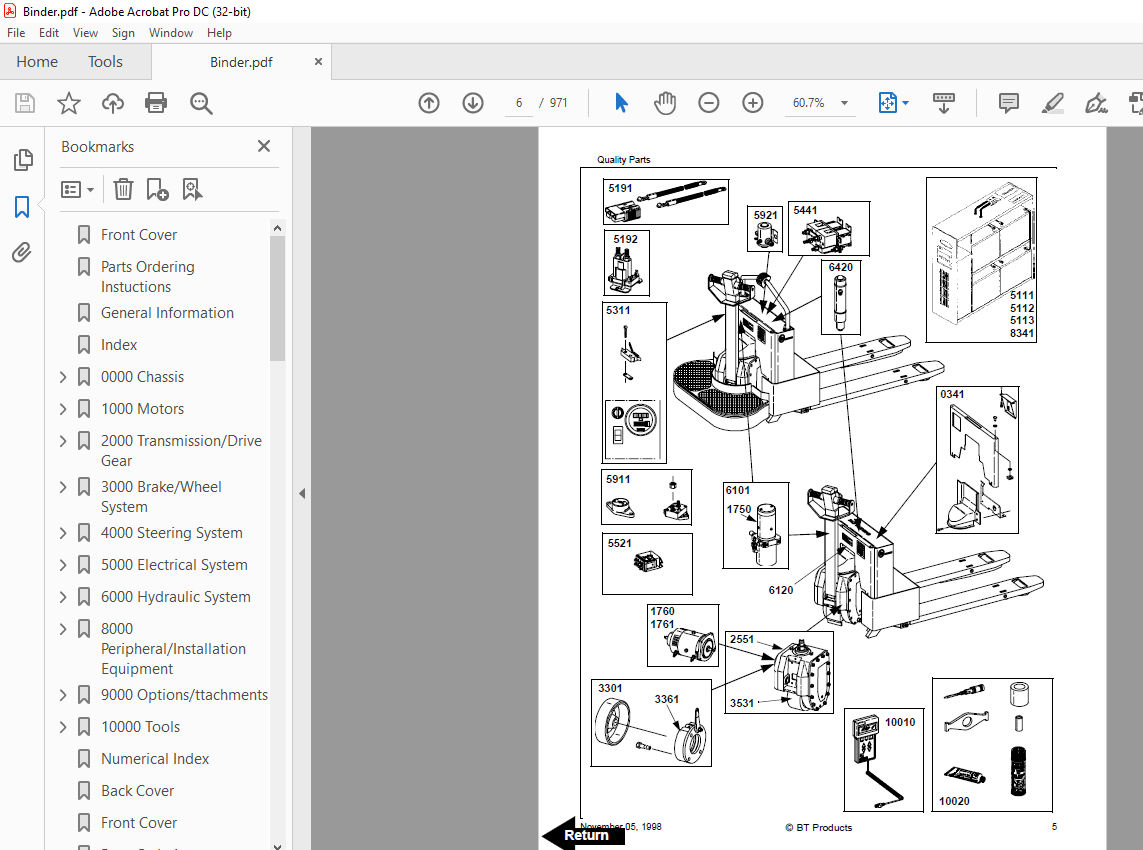1143x850 pixels.
Task: Expand the 10000 Tools bookmark
Action: tap(63, 727)
